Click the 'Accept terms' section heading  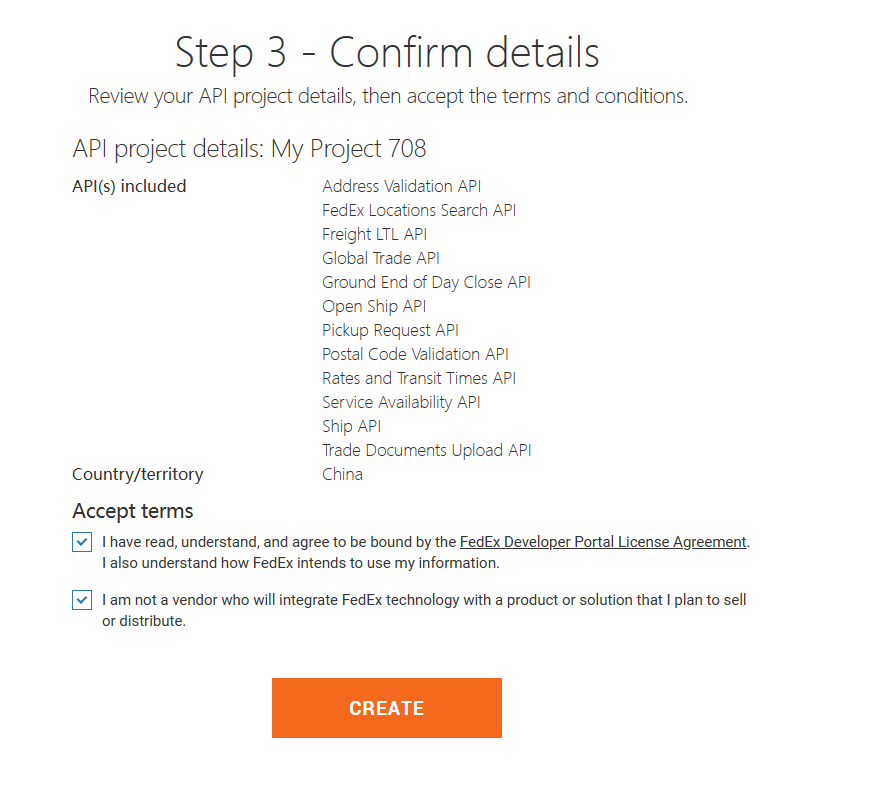[133, 511]
